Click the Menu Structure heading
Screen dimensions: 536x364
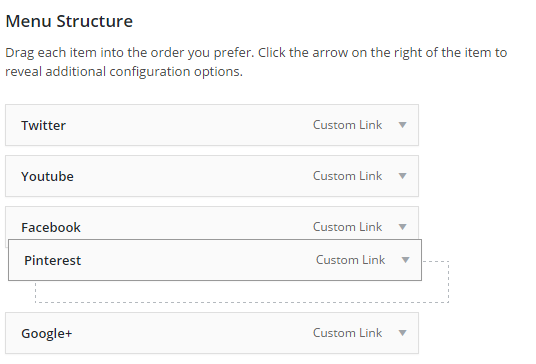[x=69, y=21]
